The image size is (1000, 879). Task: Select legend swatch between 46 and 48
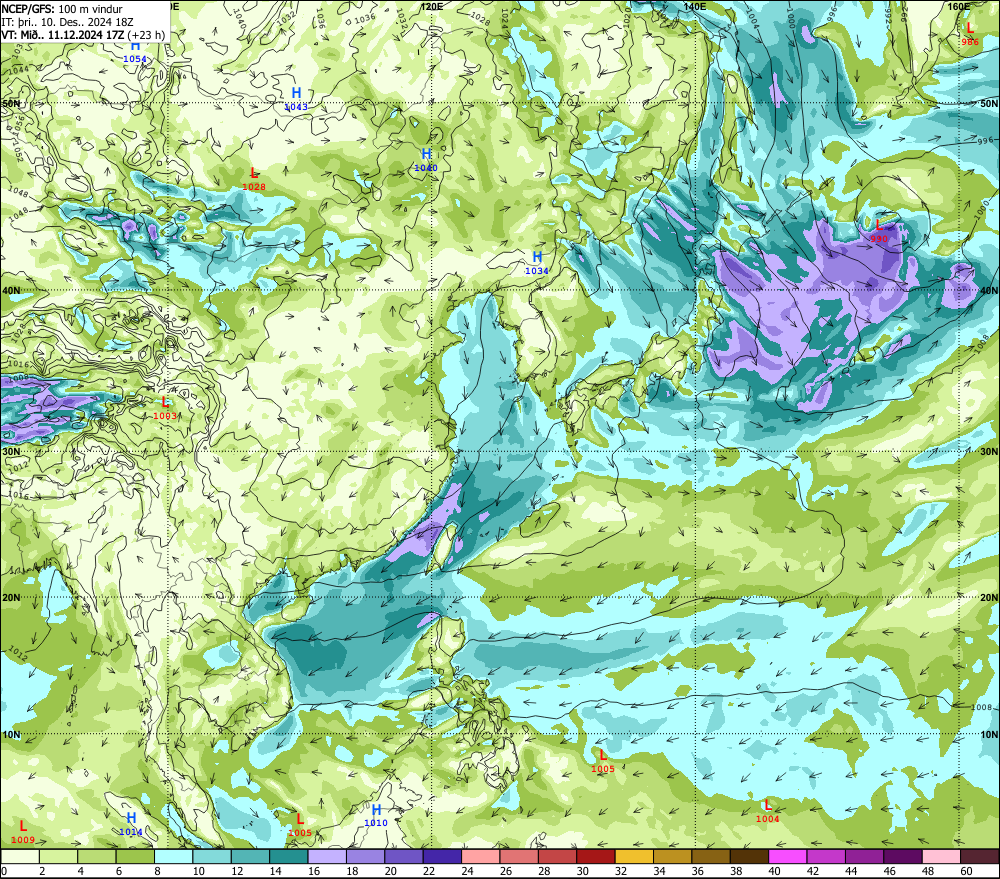tap(902, 857)
